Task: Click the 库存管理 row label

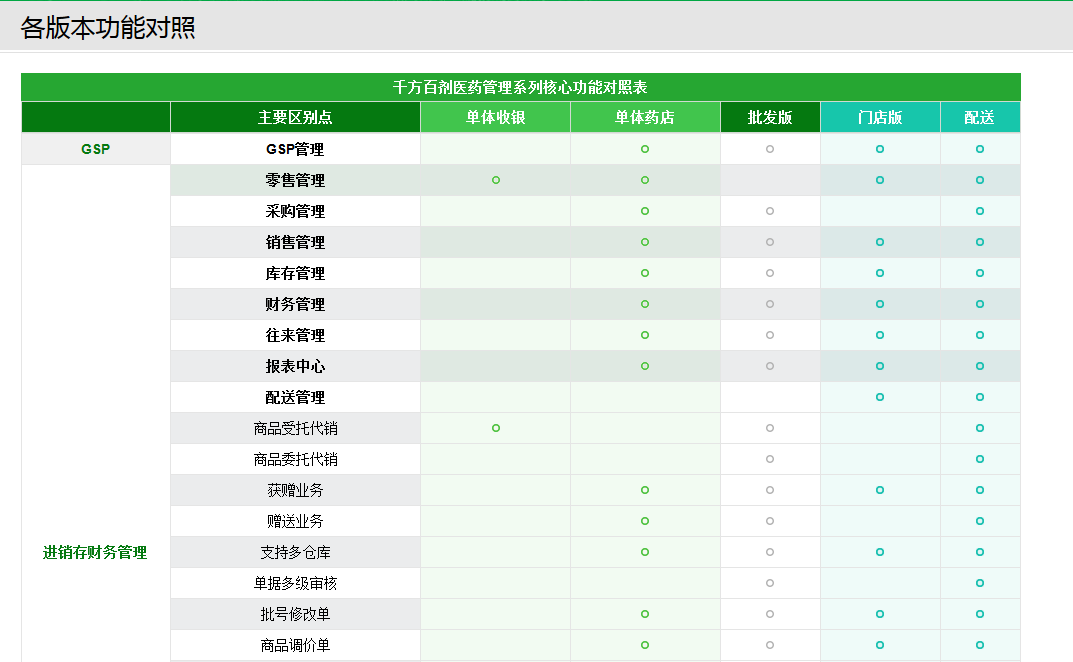Action: (x=295, y=273)
